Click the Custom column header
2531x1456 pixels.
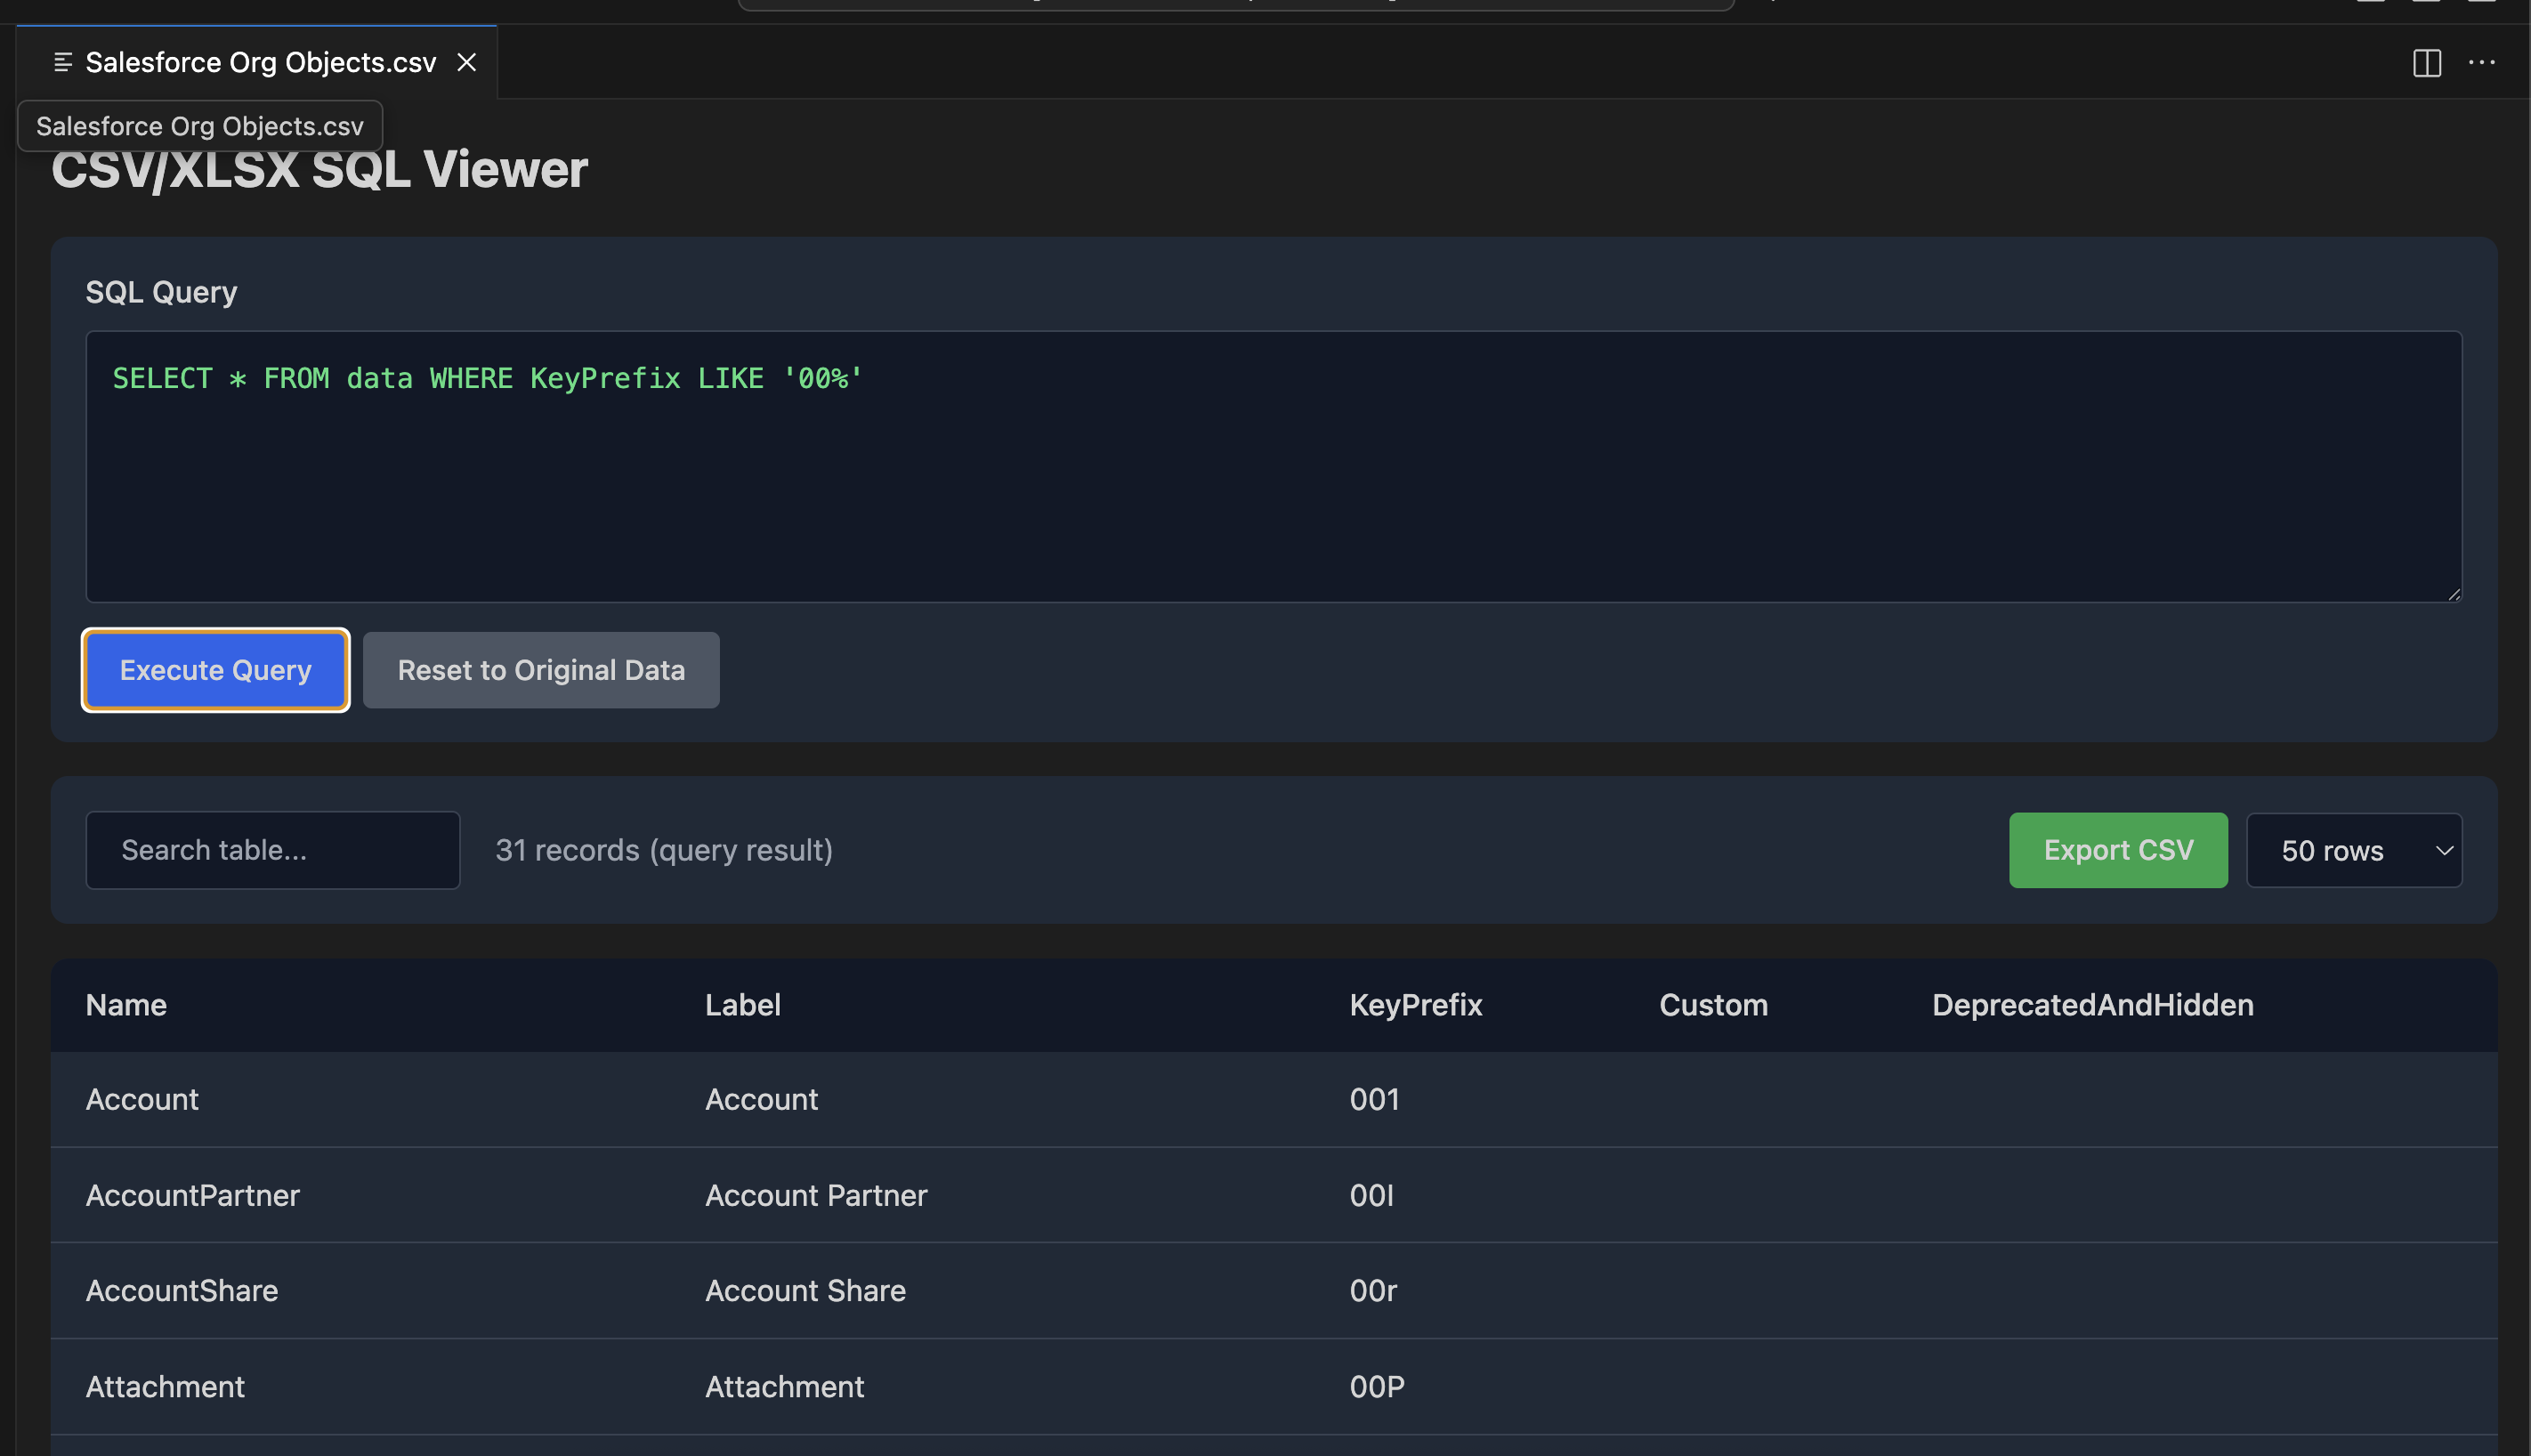pyautogui.click(x=1713, y=1005)
